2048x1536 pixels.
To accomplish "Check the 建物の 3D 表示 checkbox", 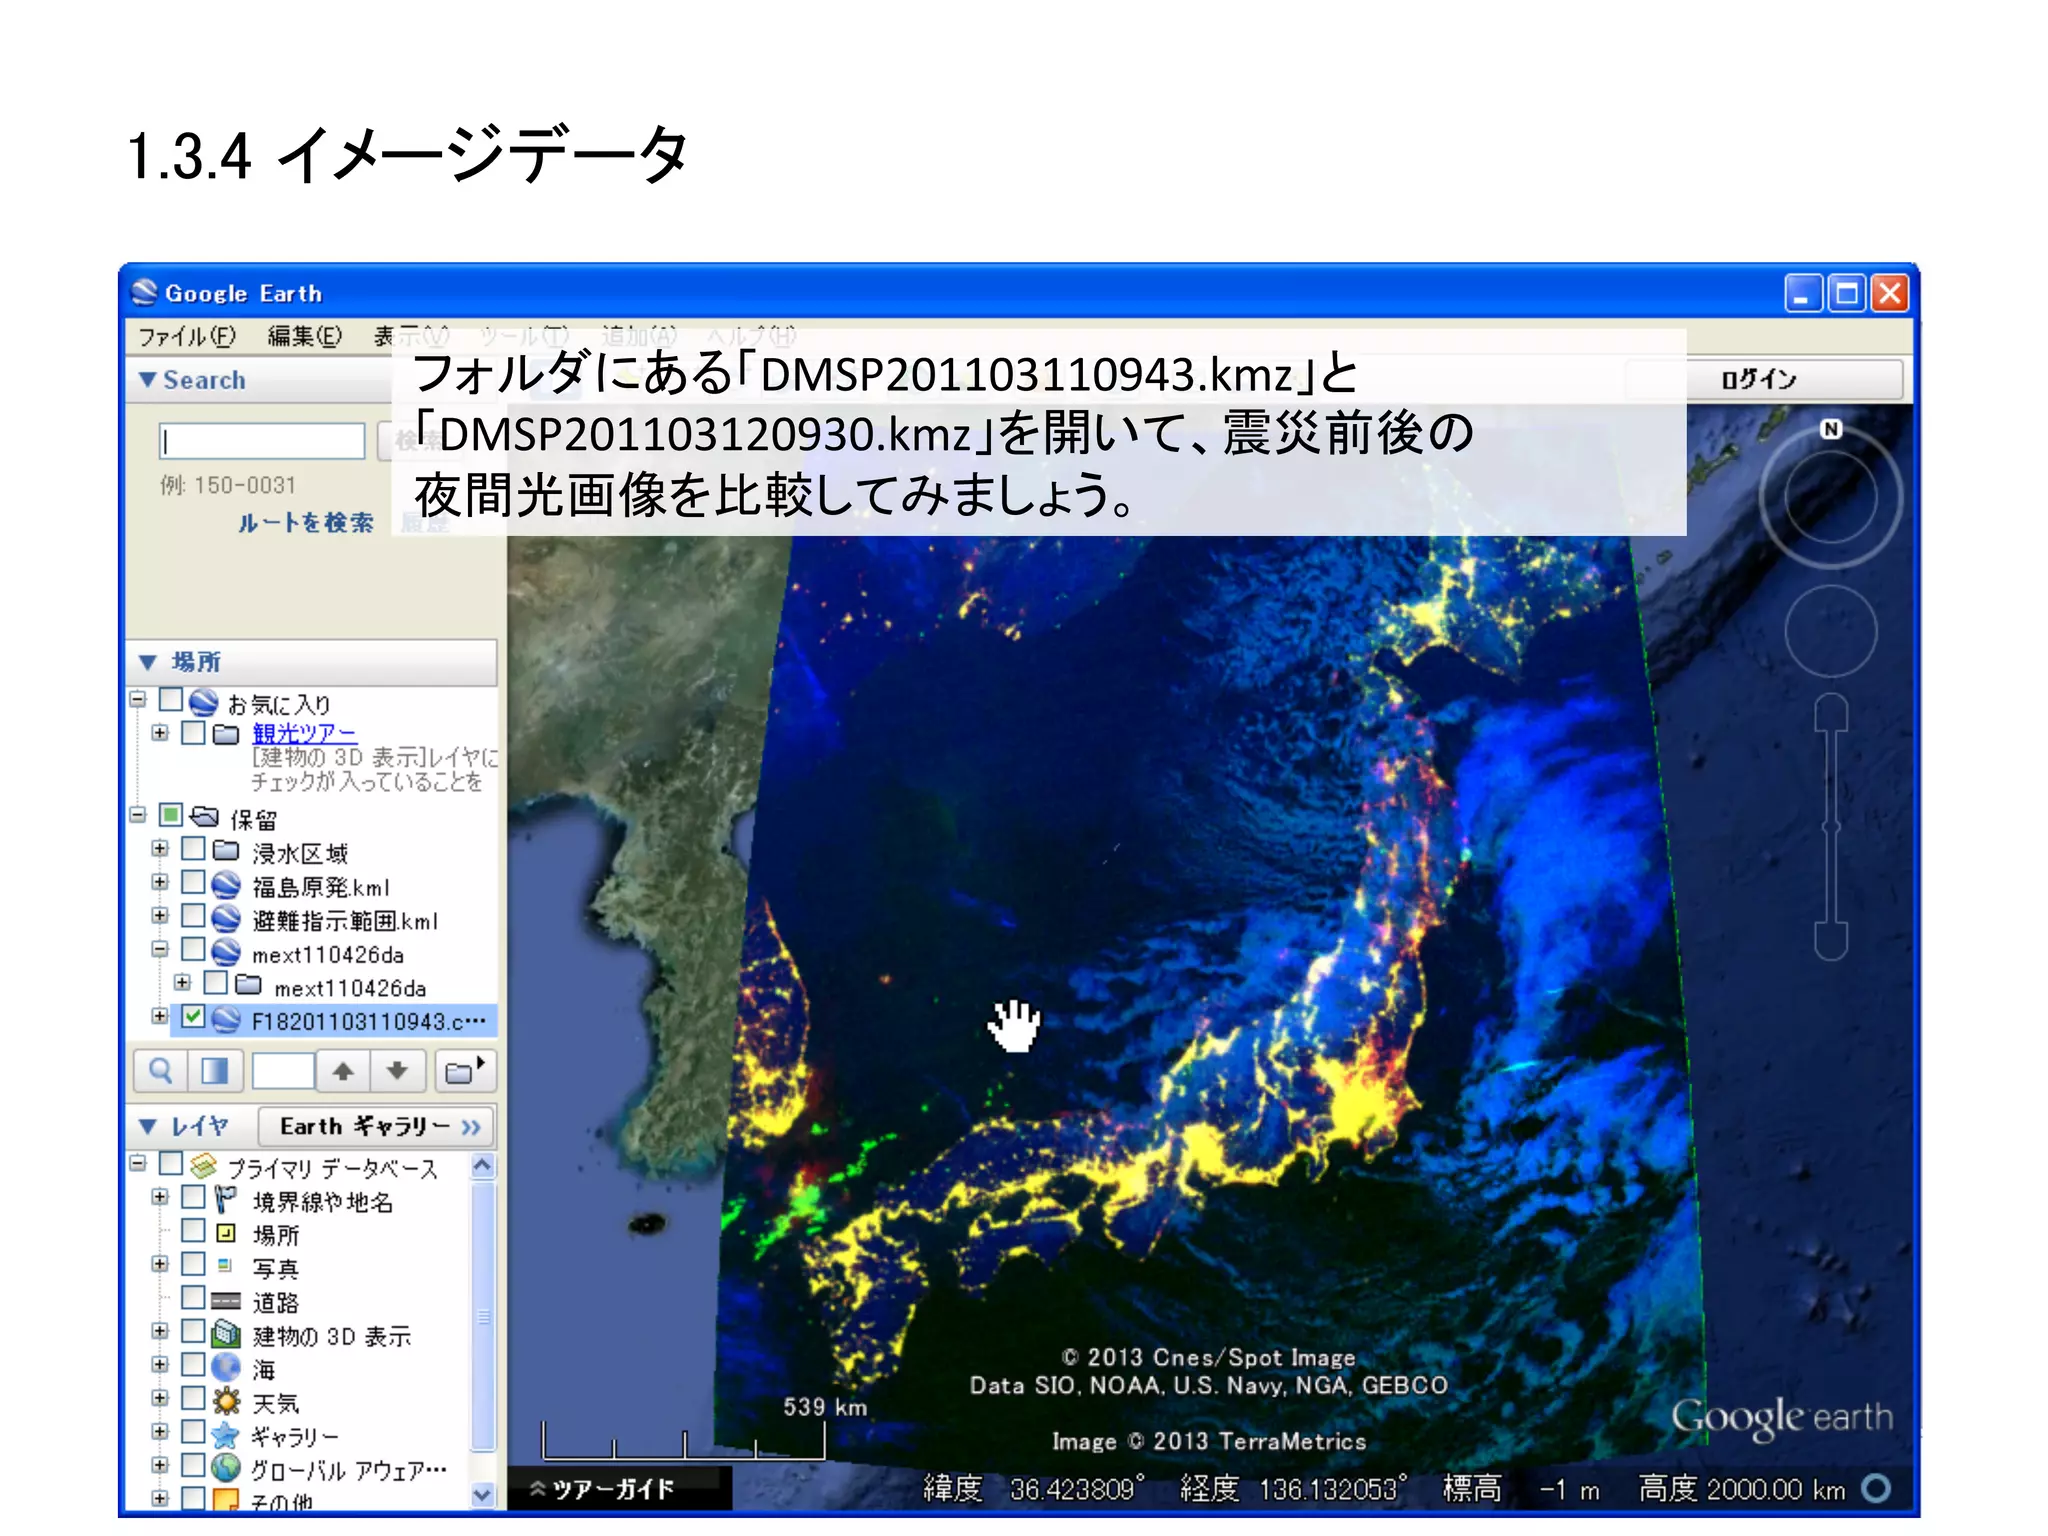I will (194, 1331).
